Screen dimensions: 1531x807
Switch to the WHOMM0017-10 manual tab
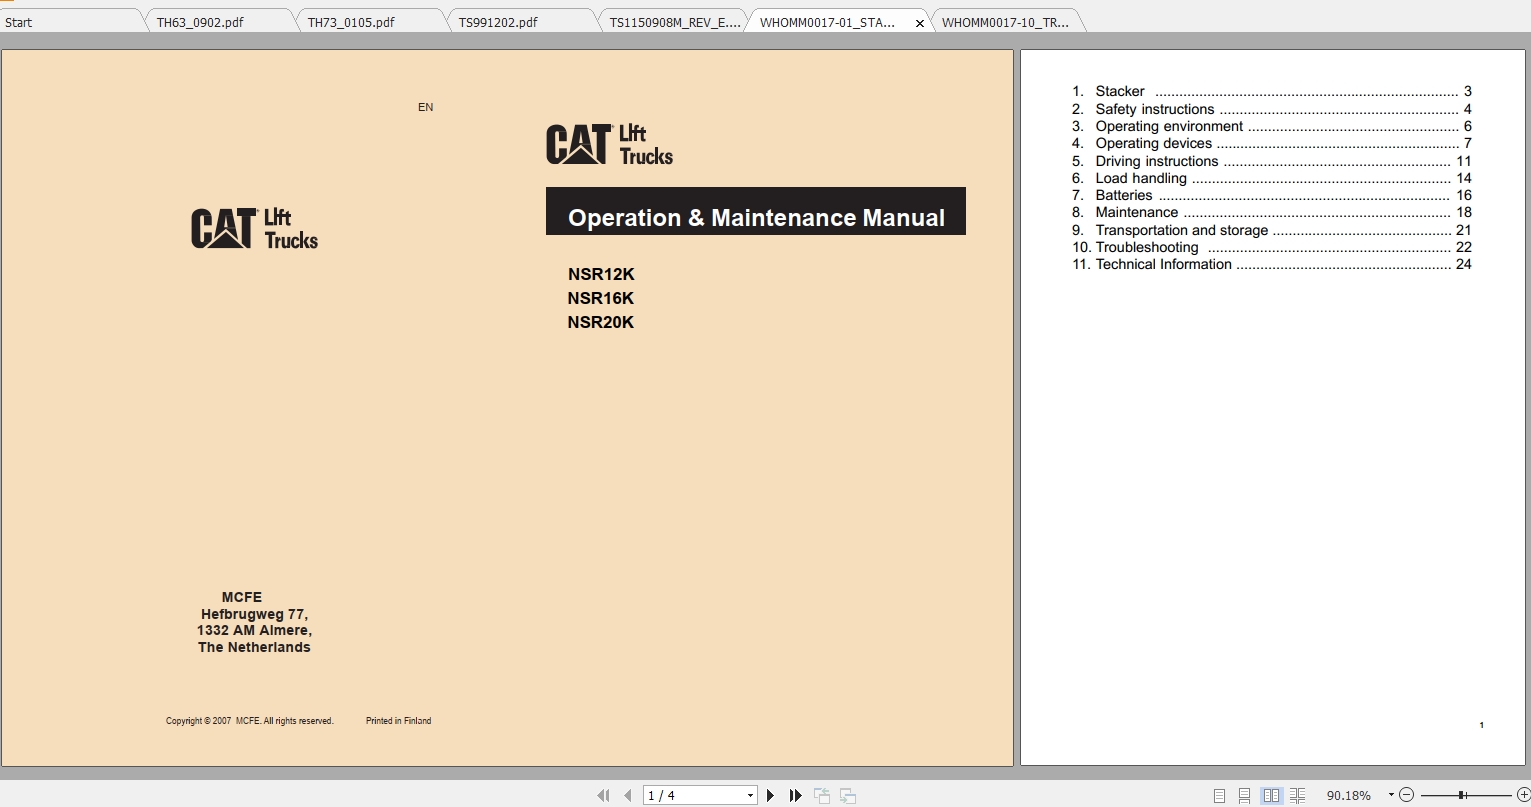tap(1003, 20)
